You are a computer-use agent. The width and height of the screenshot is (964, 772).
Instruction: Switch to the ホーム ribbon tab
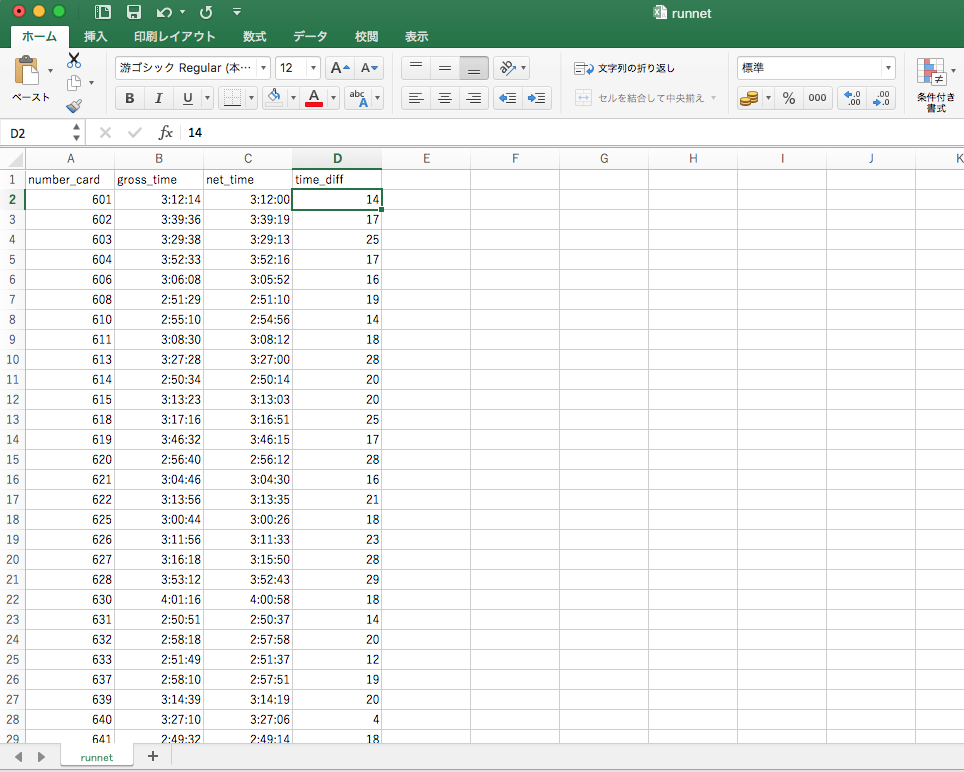coord(39,36)
